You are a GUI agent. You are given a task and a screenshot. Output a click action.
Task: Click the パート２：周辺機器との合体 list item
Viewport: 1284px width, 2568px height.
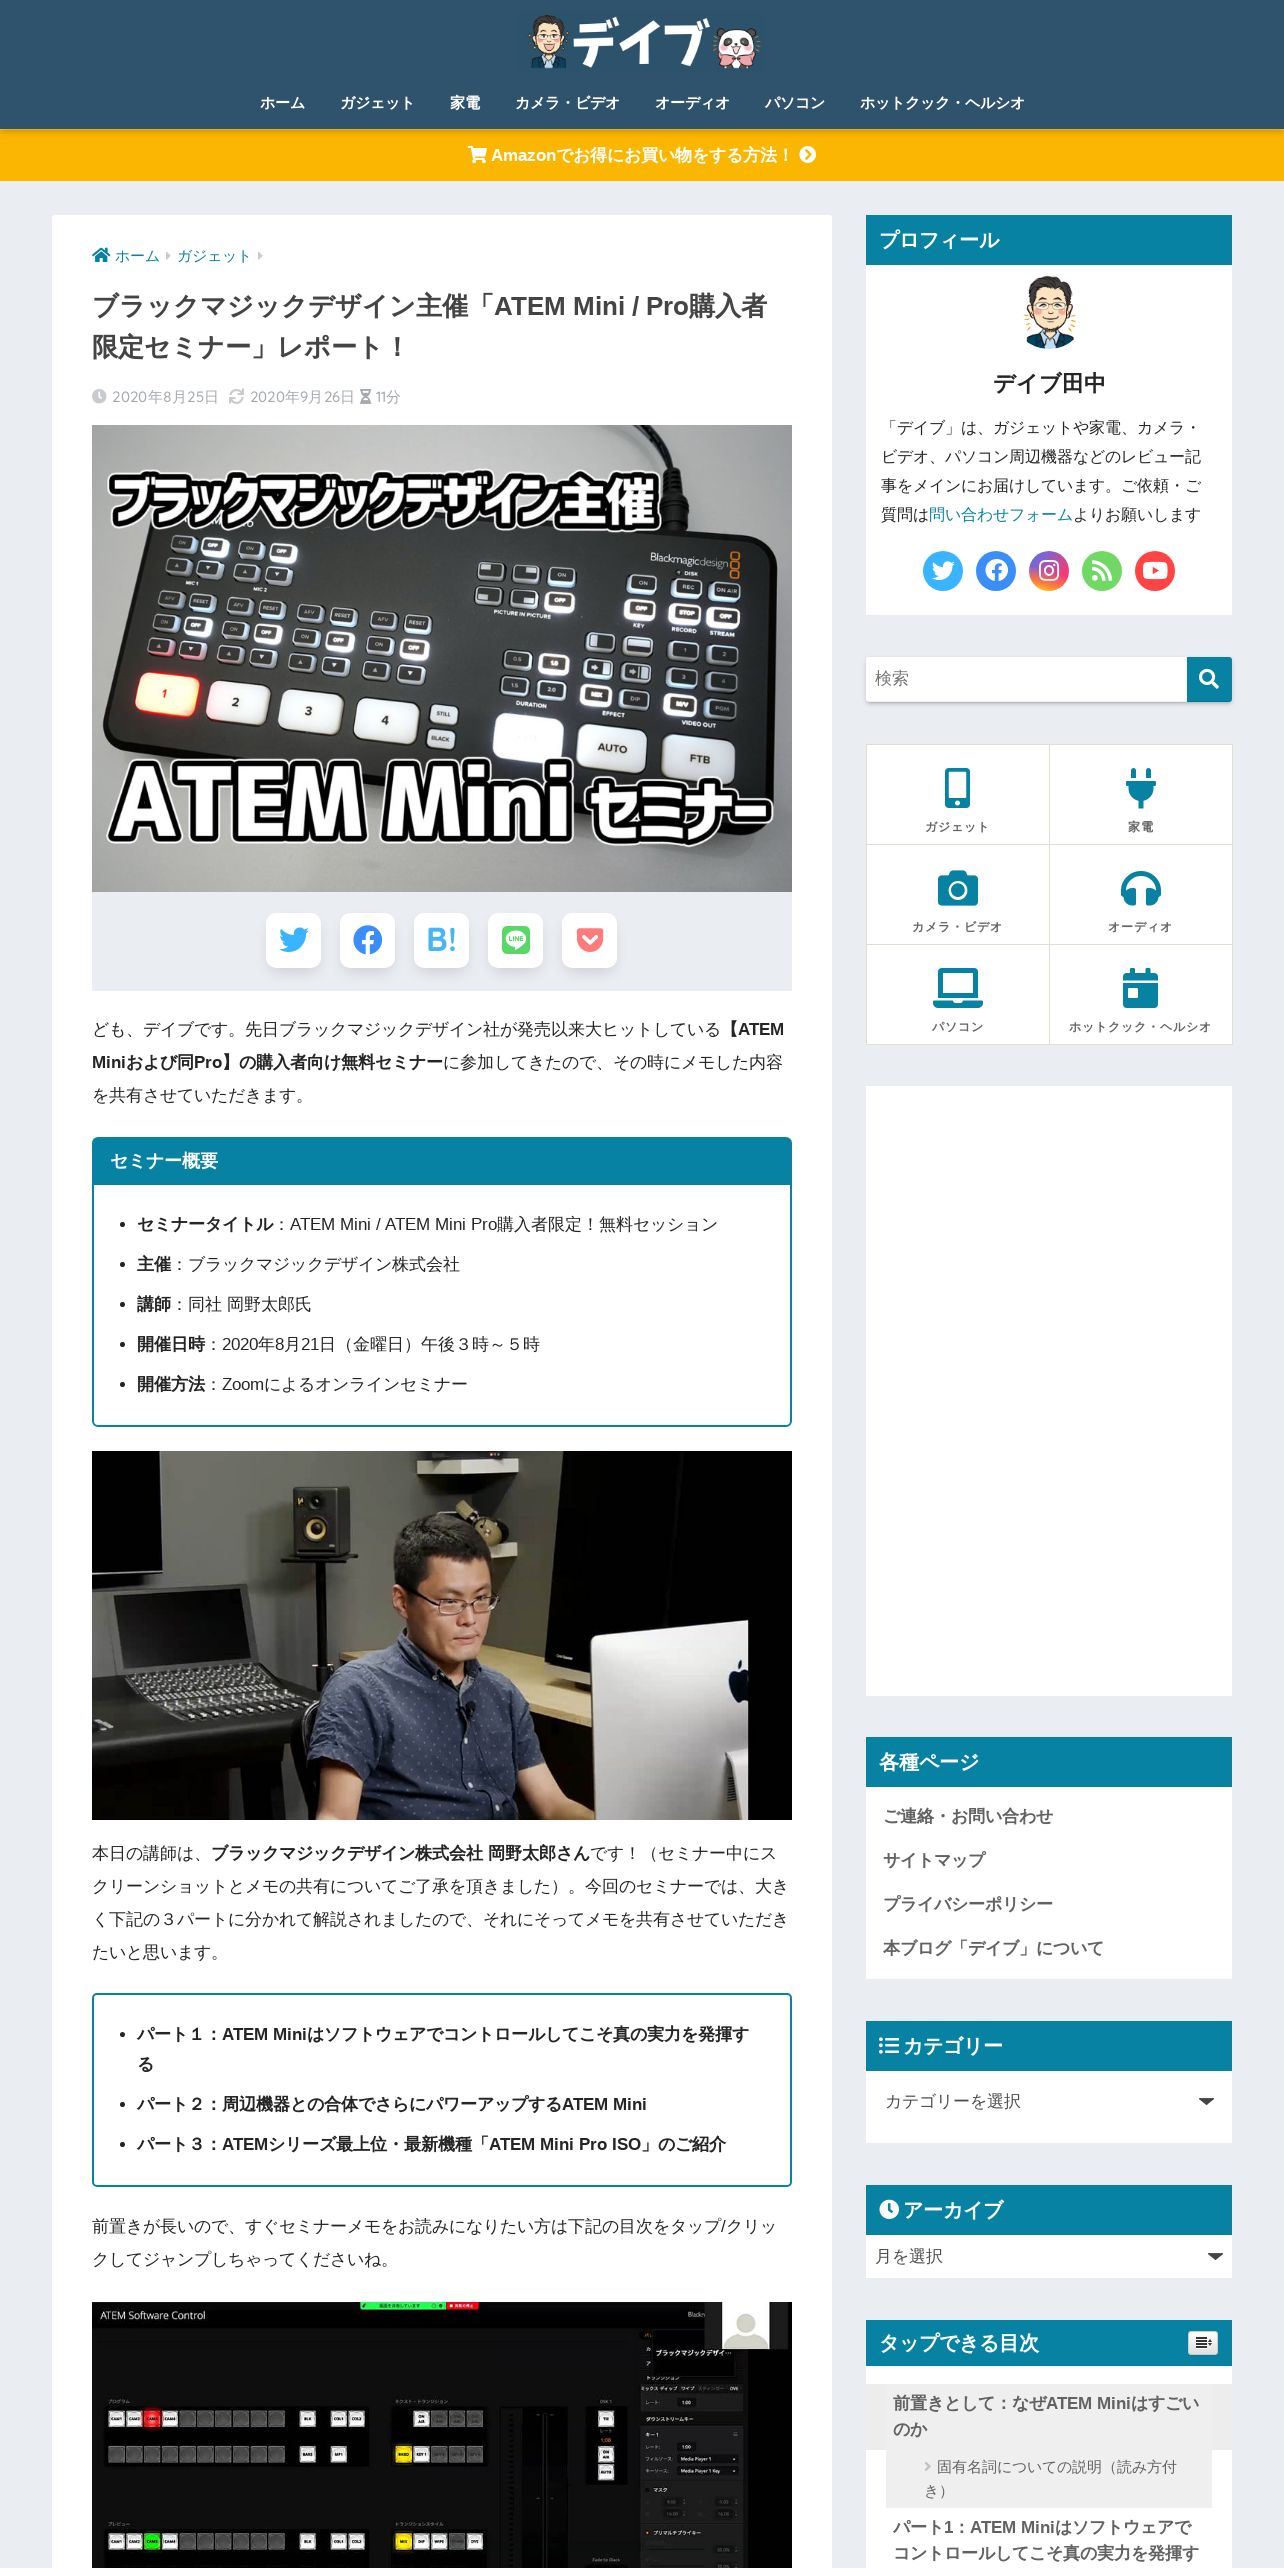click(391, 2104)
